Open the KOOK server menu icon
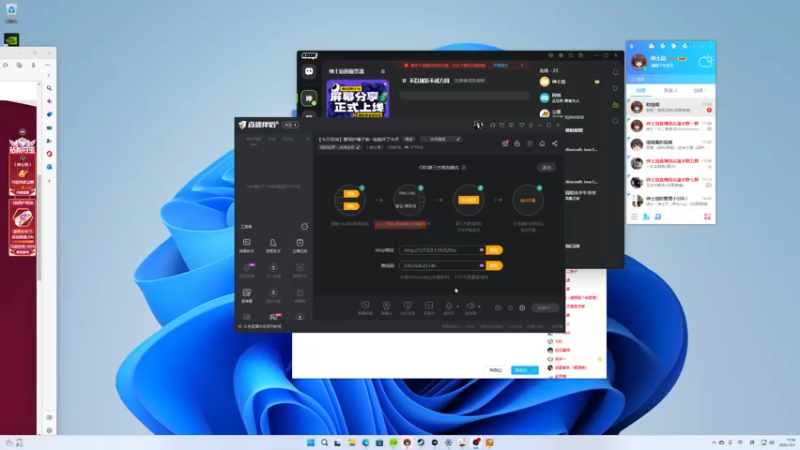 click(383, 71)
